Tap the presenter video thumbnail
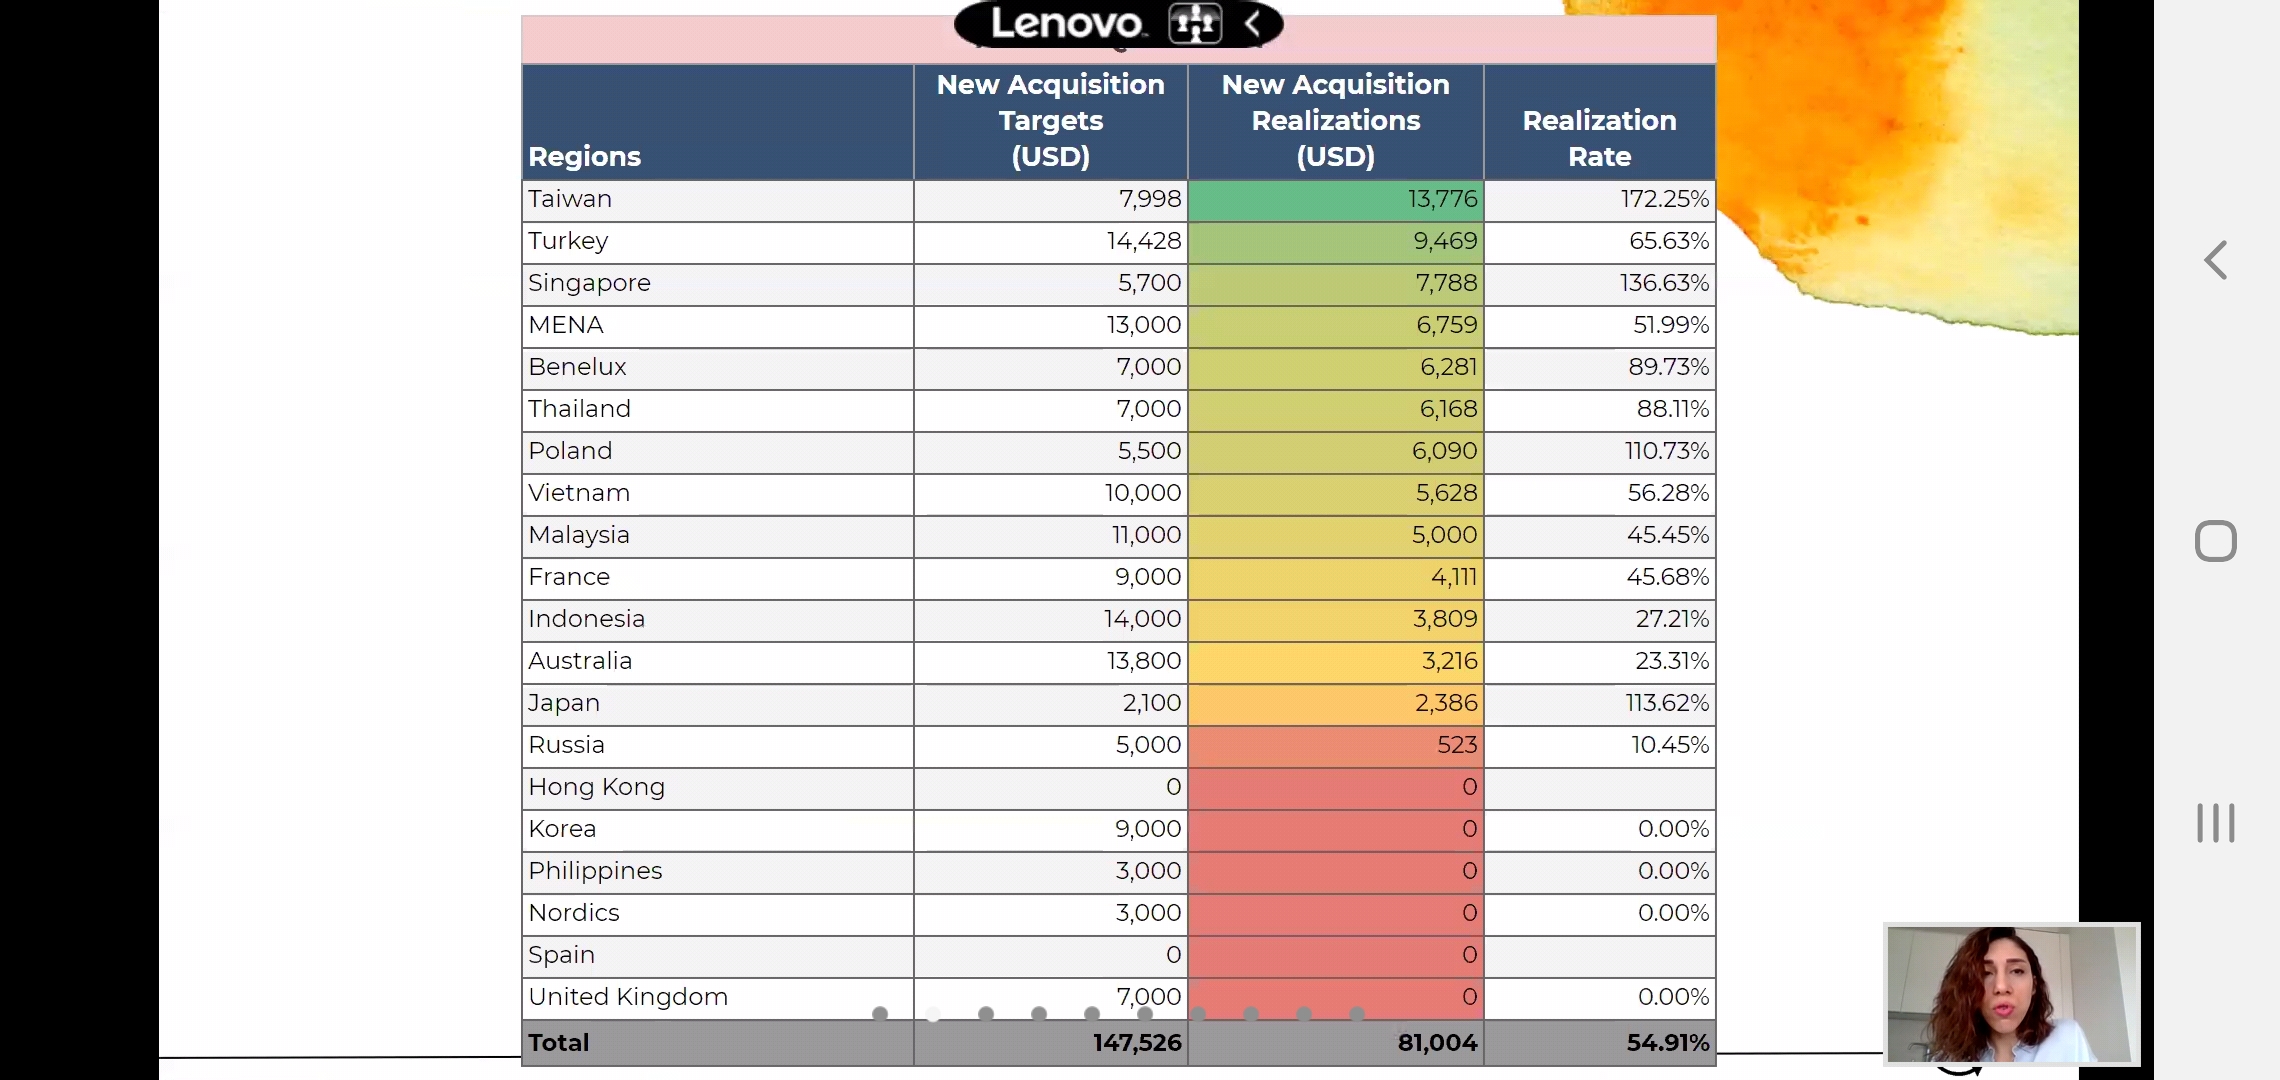Image resolution: width=2280 pixels, height=1080 pixels. click(2011, 993)
